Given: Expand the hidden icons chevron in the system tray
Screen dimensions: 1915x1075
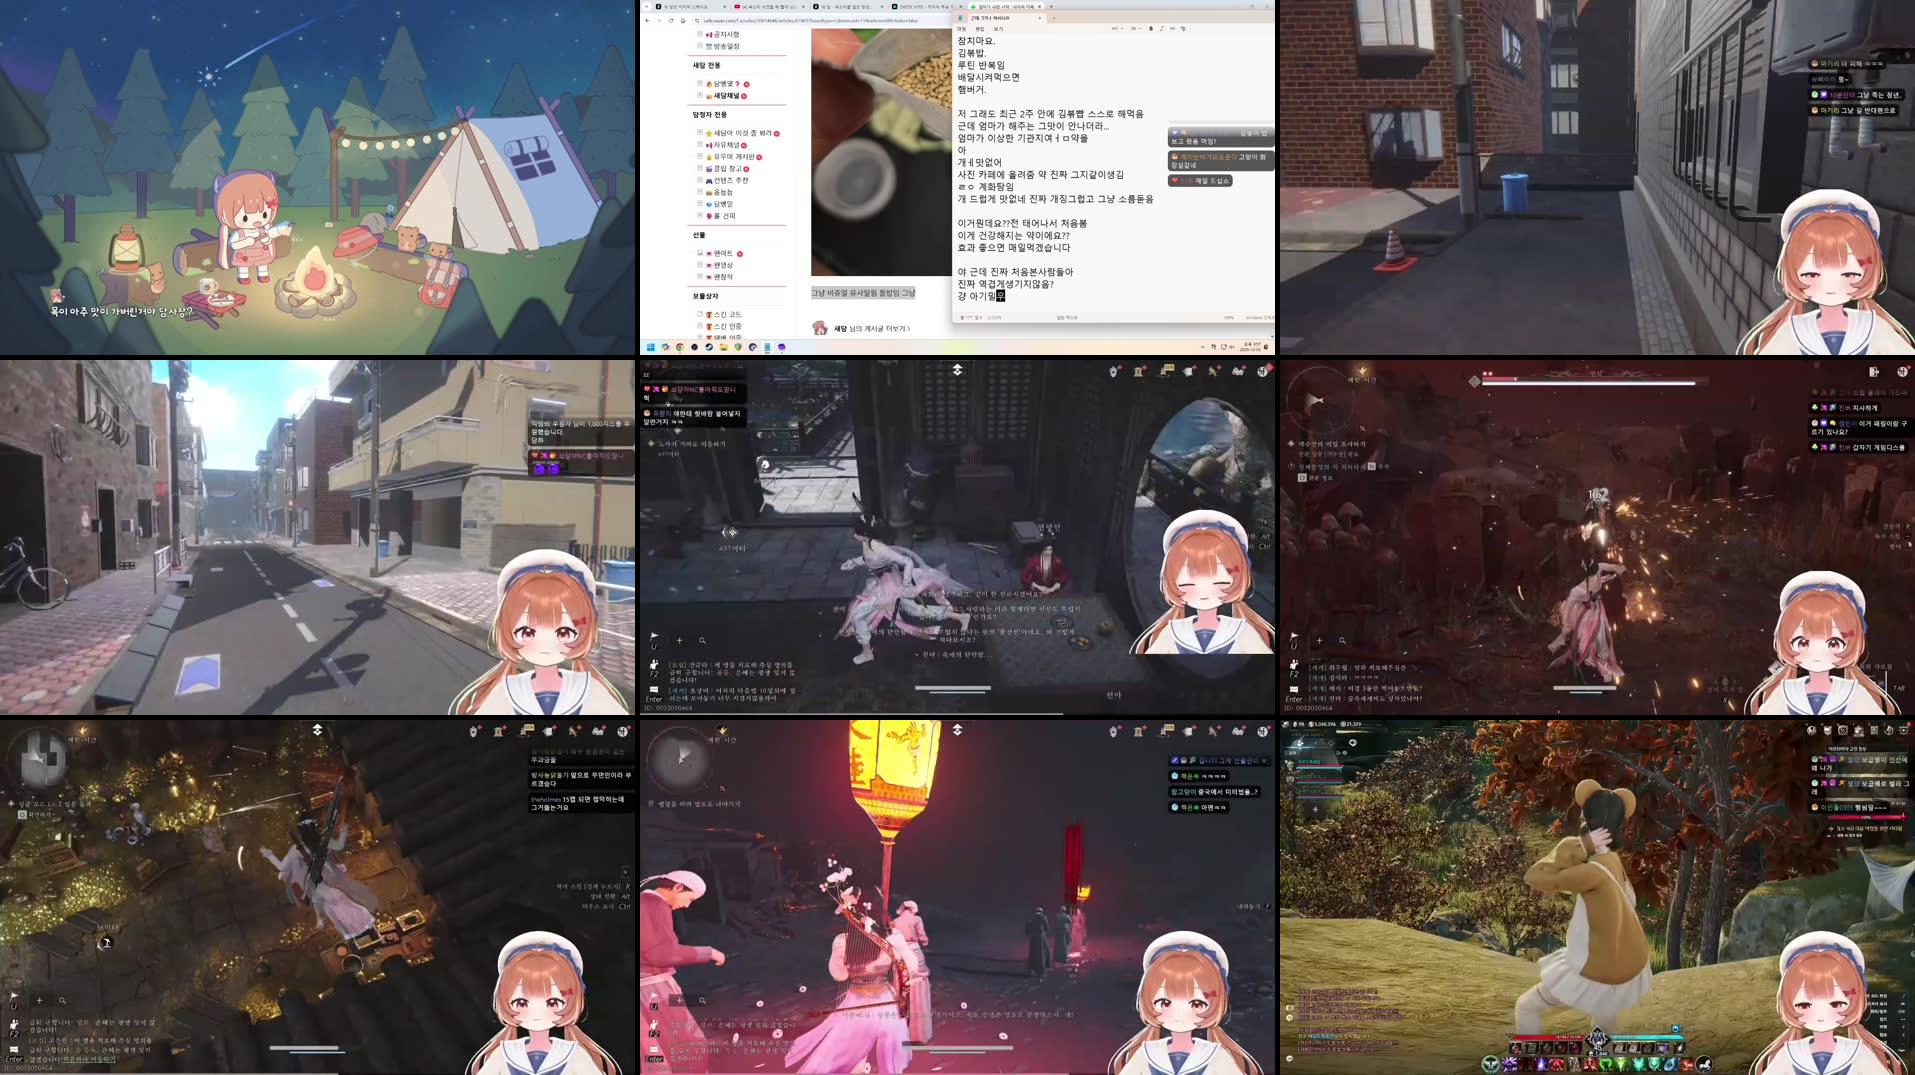Looking at the screenshot, I should tap(1203, 345).
